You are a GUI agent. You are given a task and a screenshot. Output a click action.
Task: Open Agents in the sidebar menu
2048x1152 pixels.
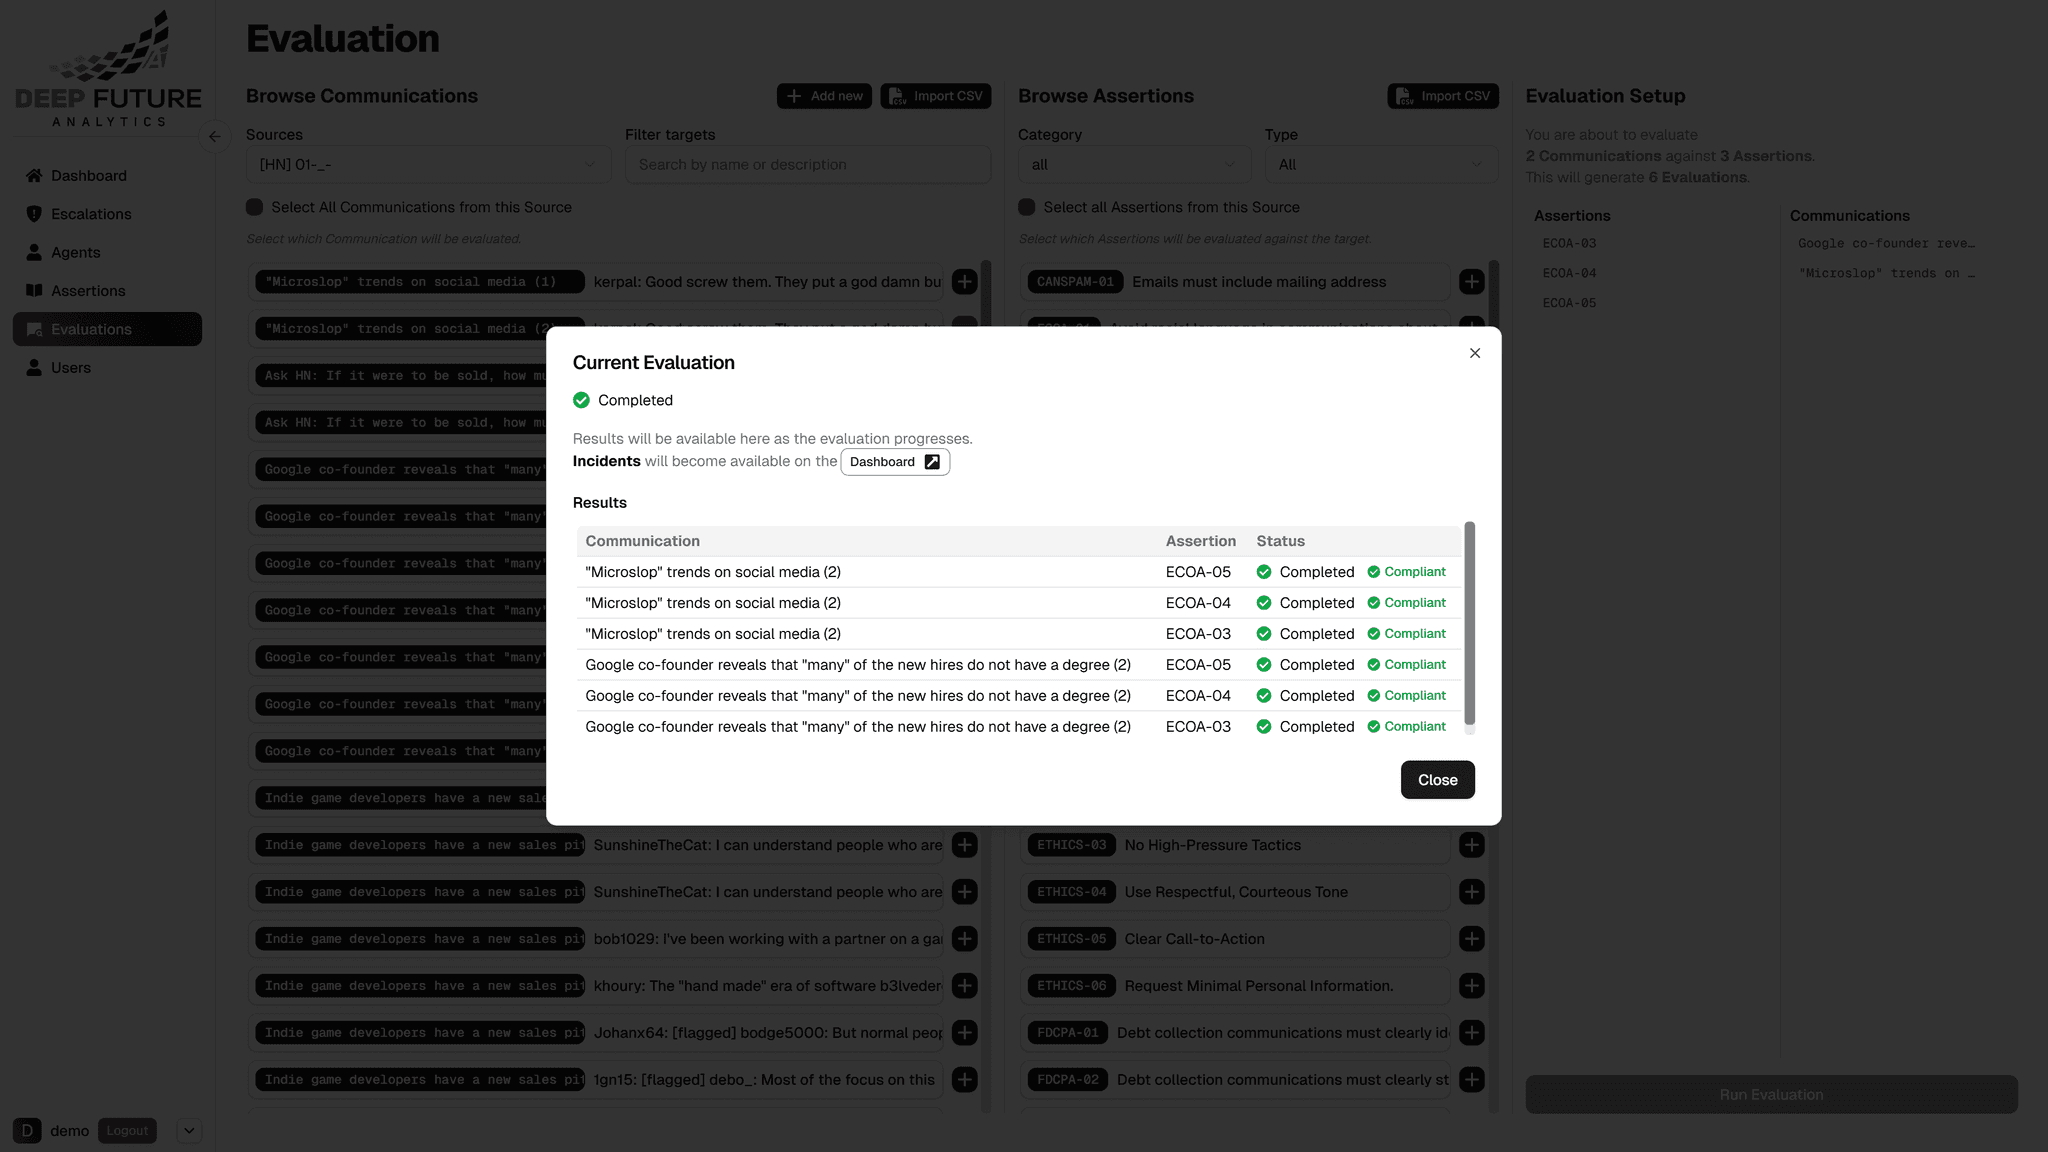[76, 253]
